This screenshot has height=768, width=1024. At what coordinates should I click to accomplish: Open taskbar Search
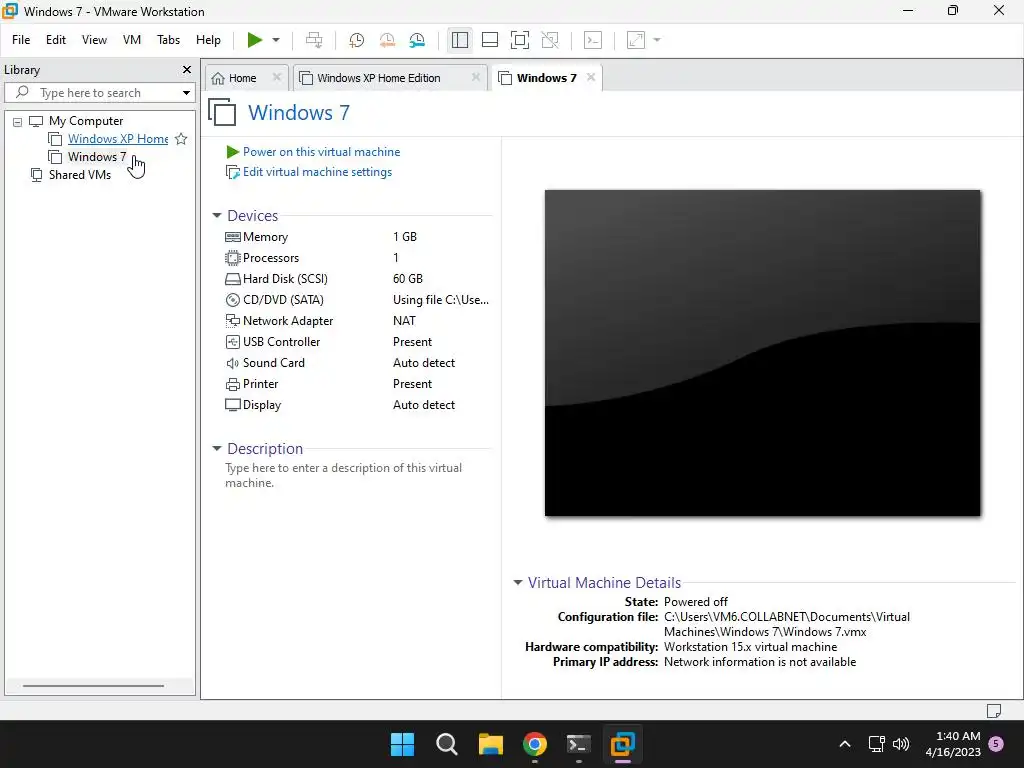point(447,744)
